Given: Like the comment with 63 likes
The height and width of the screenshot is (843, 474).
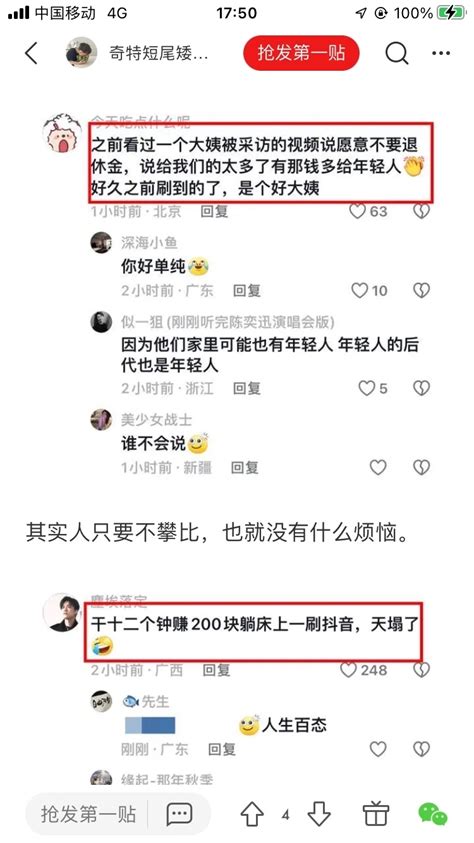Looking at the screenshot, I should pyautogui.click(x=357, y=211).
